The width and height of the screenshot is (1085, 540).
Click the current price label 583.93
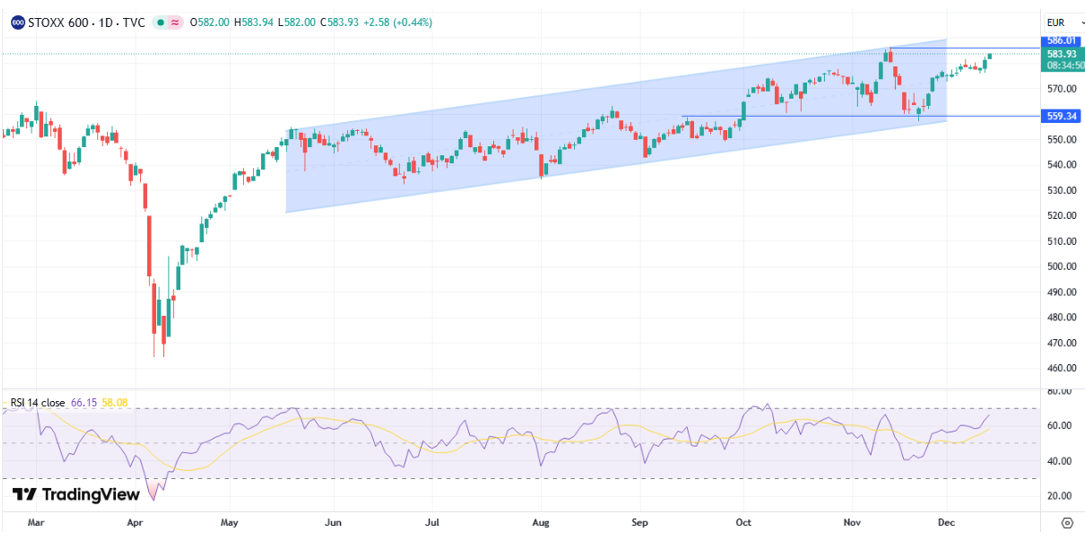[1061, 54]
